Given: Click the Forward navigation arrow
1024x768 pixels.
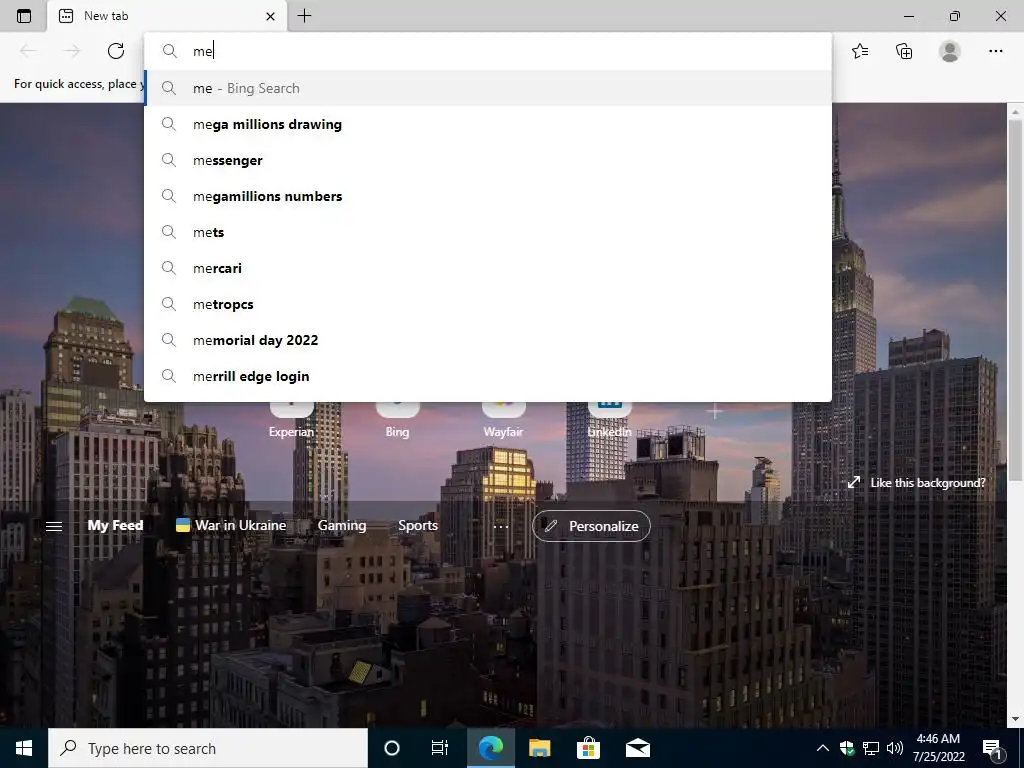Looking at the screenshot, I should point(72,51).
